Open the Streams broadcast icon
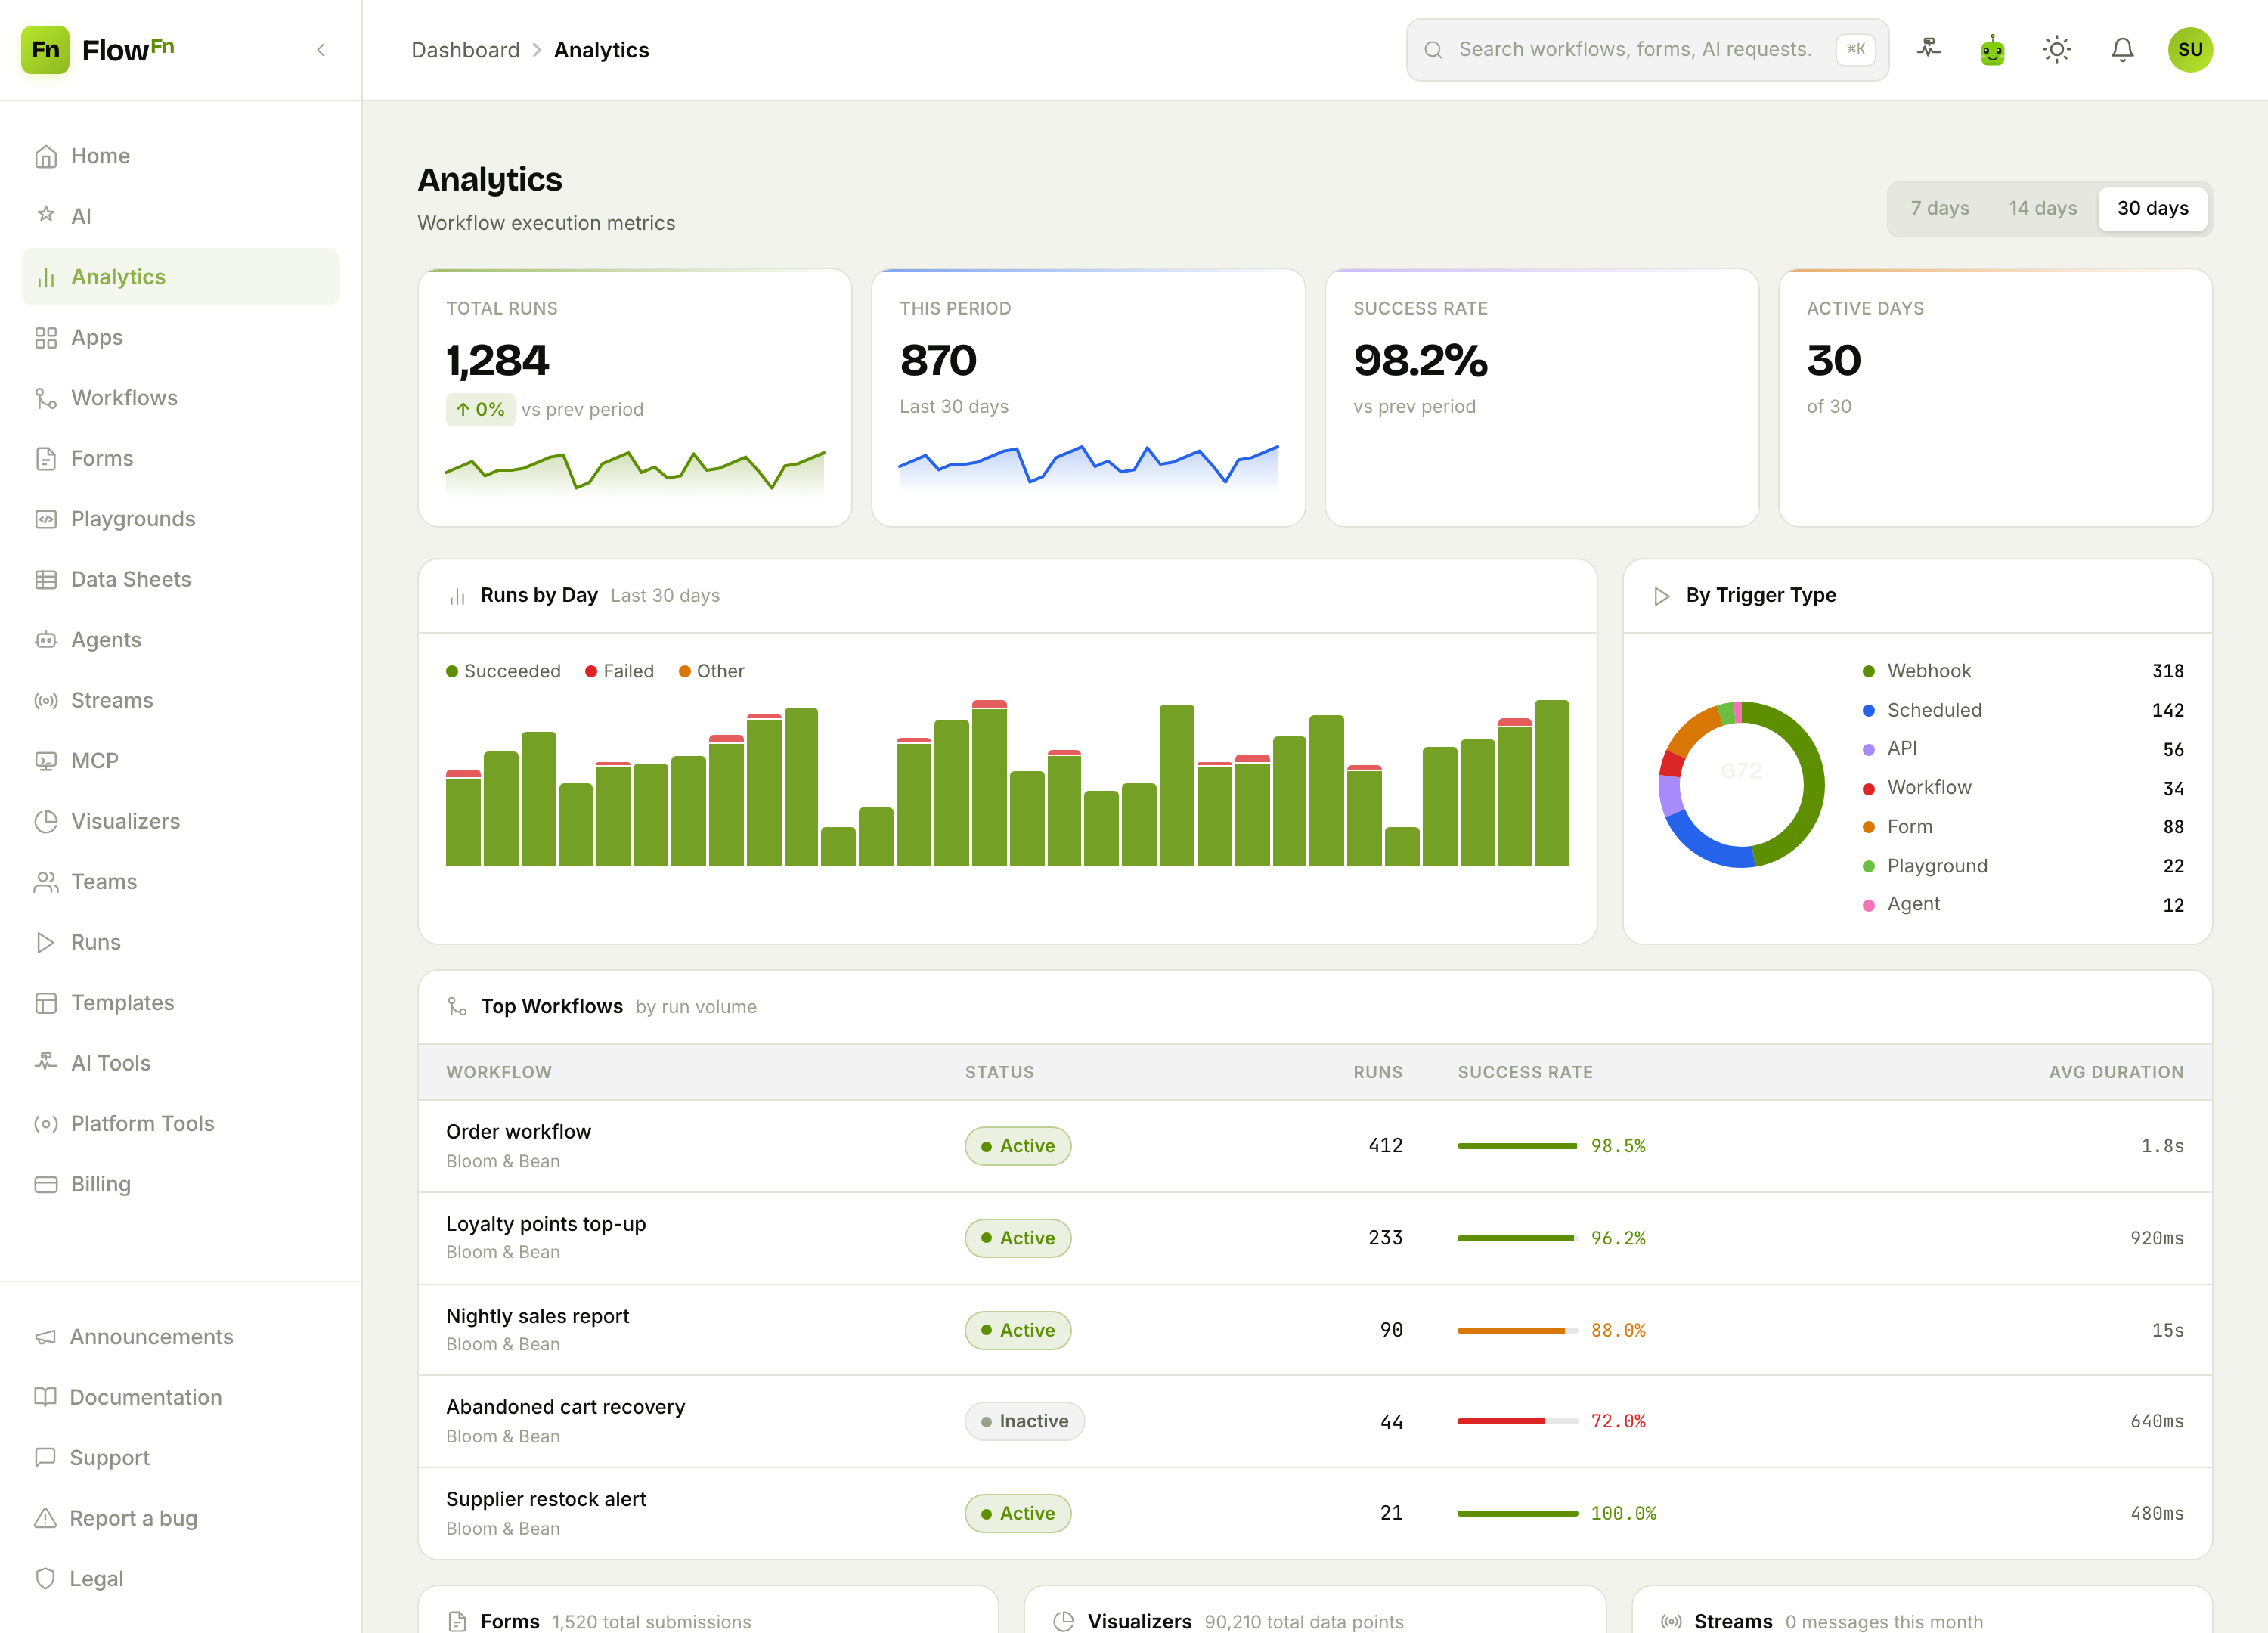The height and width of the screenshot is (1633, 2268). (46, 700)
